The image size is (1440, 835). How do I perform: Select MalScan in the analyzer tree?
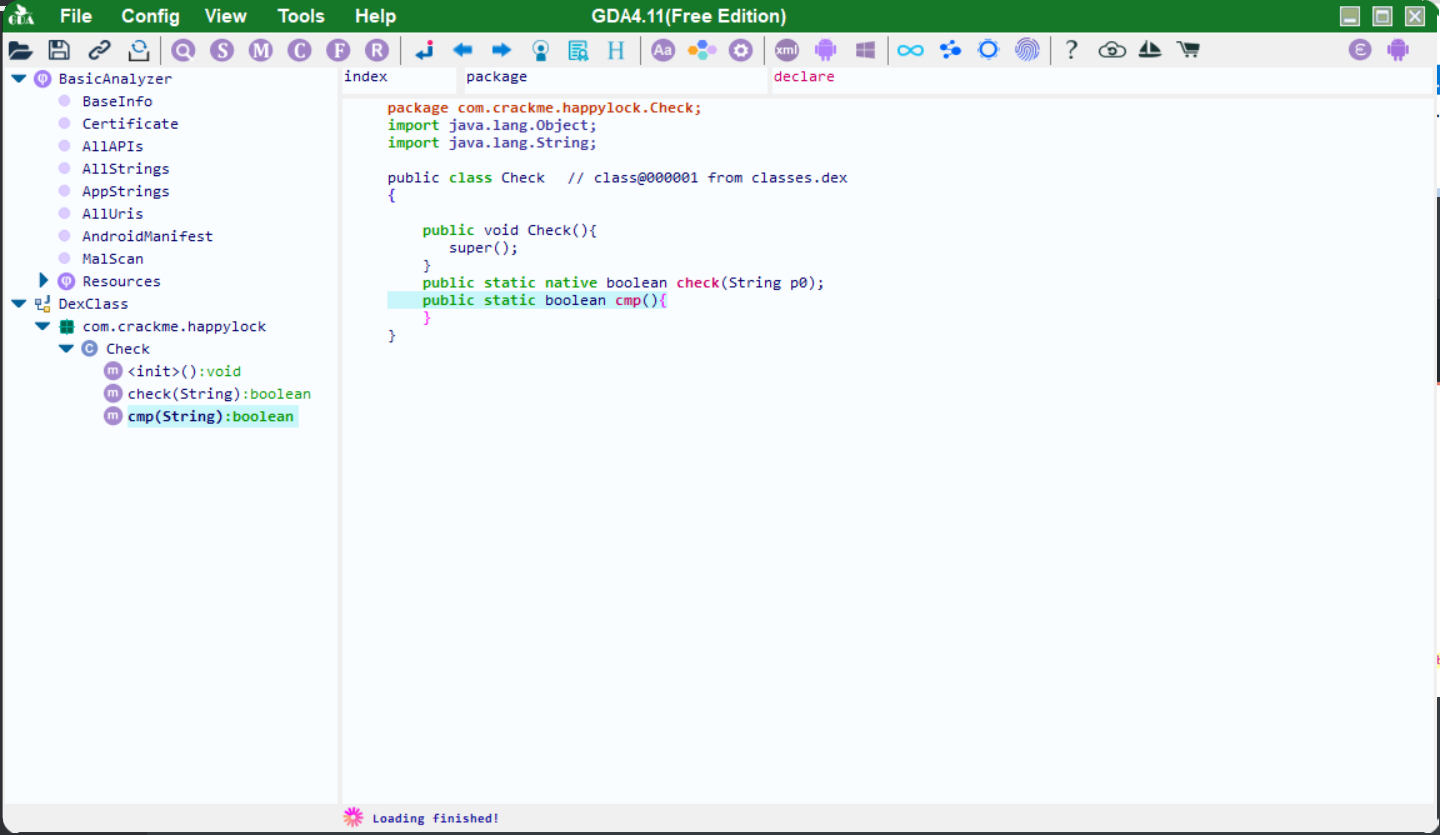113,259
